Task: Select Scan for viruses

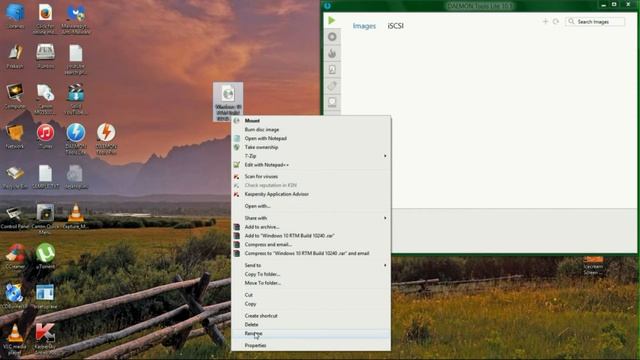Action: coord(311,176)
